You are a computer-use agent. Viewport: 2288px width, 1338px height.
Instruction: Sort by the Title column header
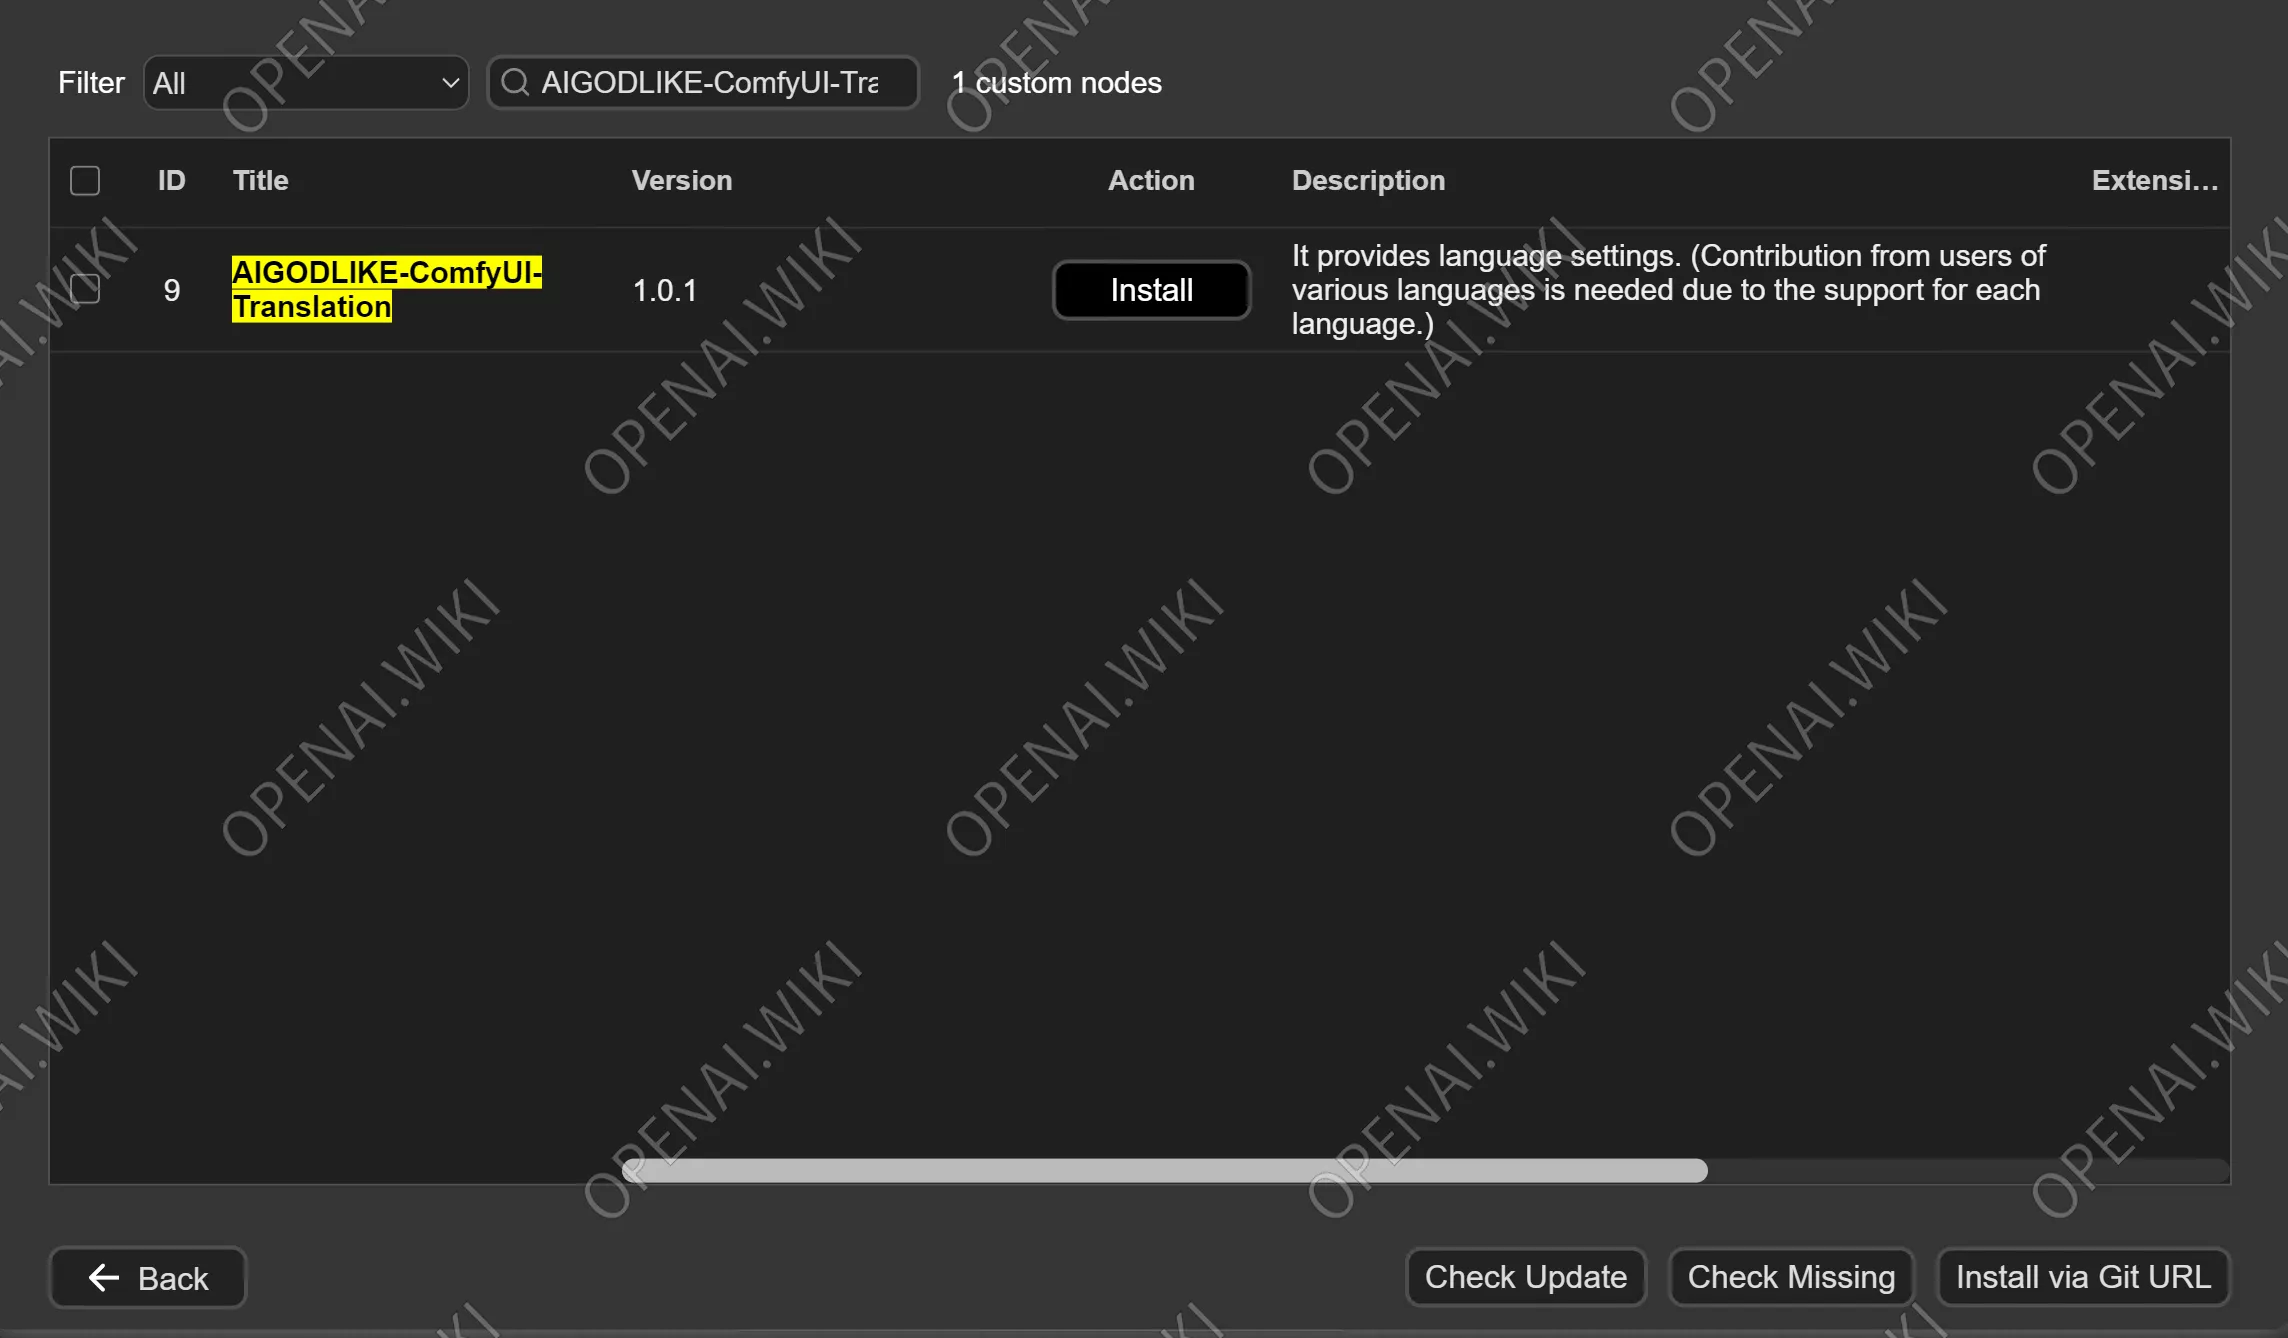(261, 181)
